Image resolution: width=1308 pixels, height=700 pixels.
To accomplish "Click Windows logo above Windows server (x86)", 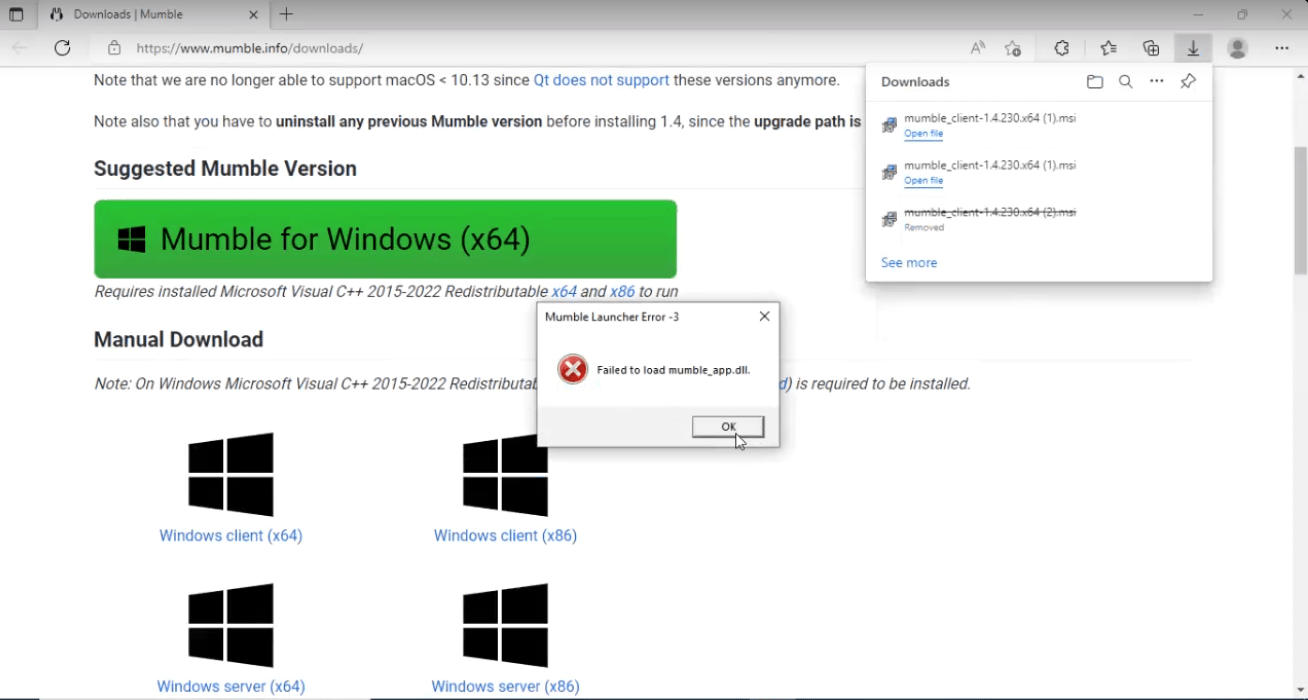I will click(x=505, y=625).
